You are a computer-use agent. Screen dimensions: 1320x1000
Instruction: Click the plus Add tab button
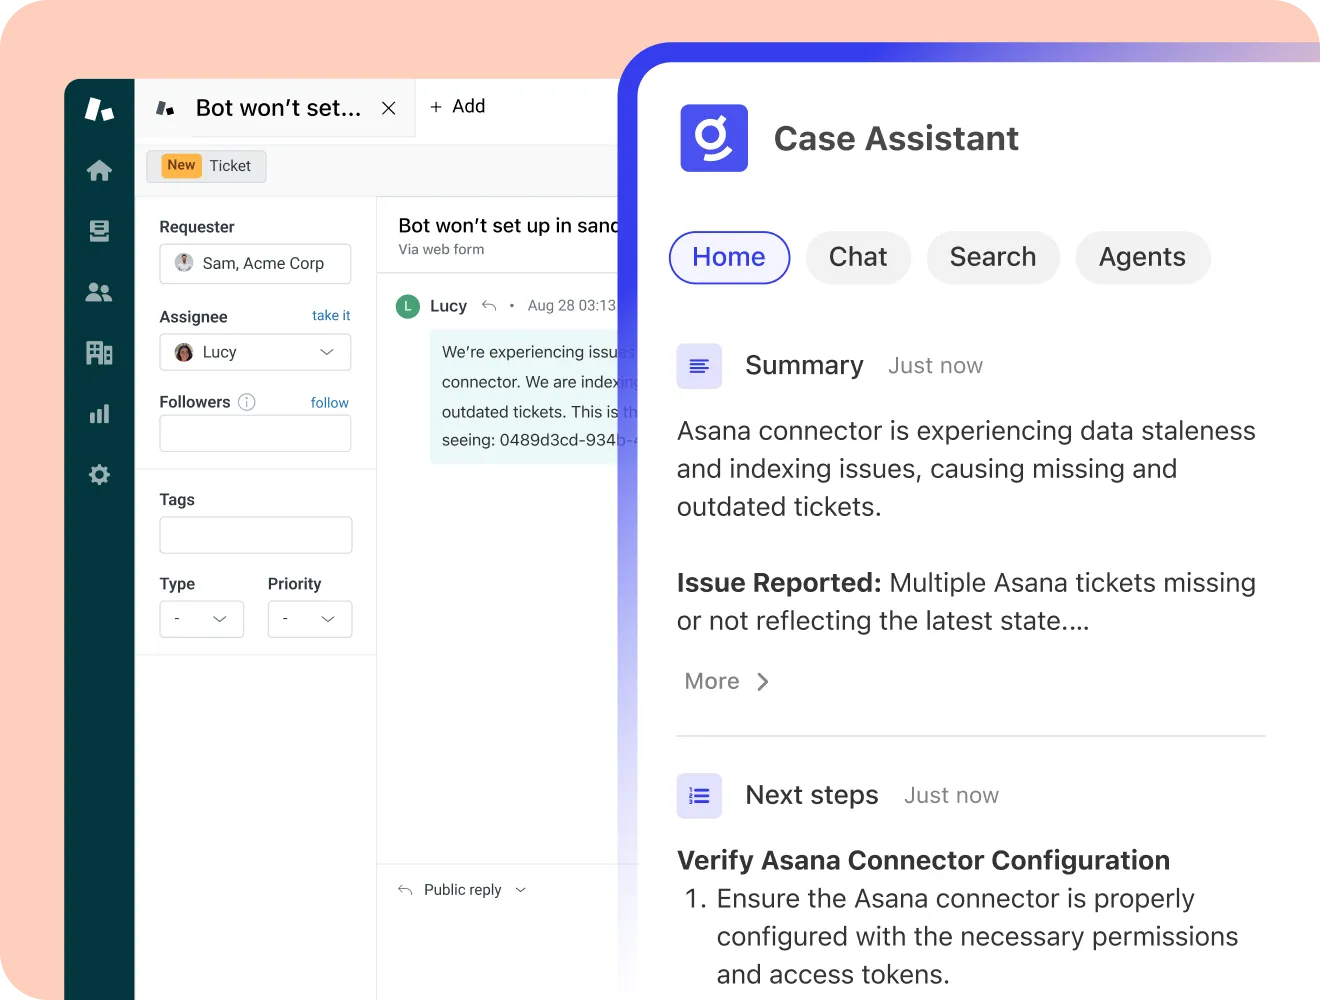(x=457, y=106)
